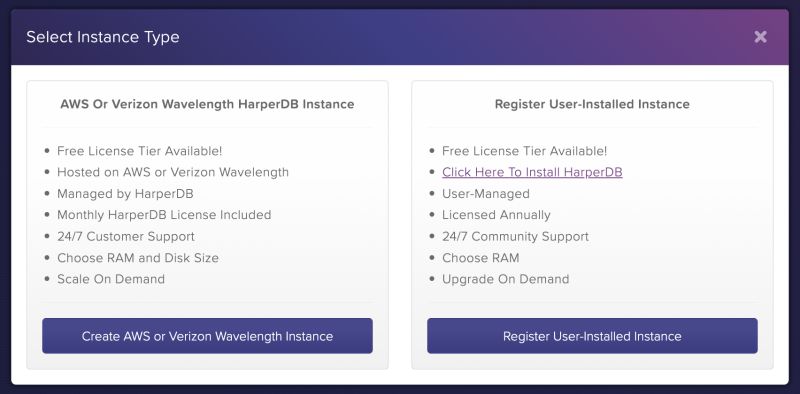Click 'Upgrade On Demand' list item
800x394 pixels.
pos(506,279)
